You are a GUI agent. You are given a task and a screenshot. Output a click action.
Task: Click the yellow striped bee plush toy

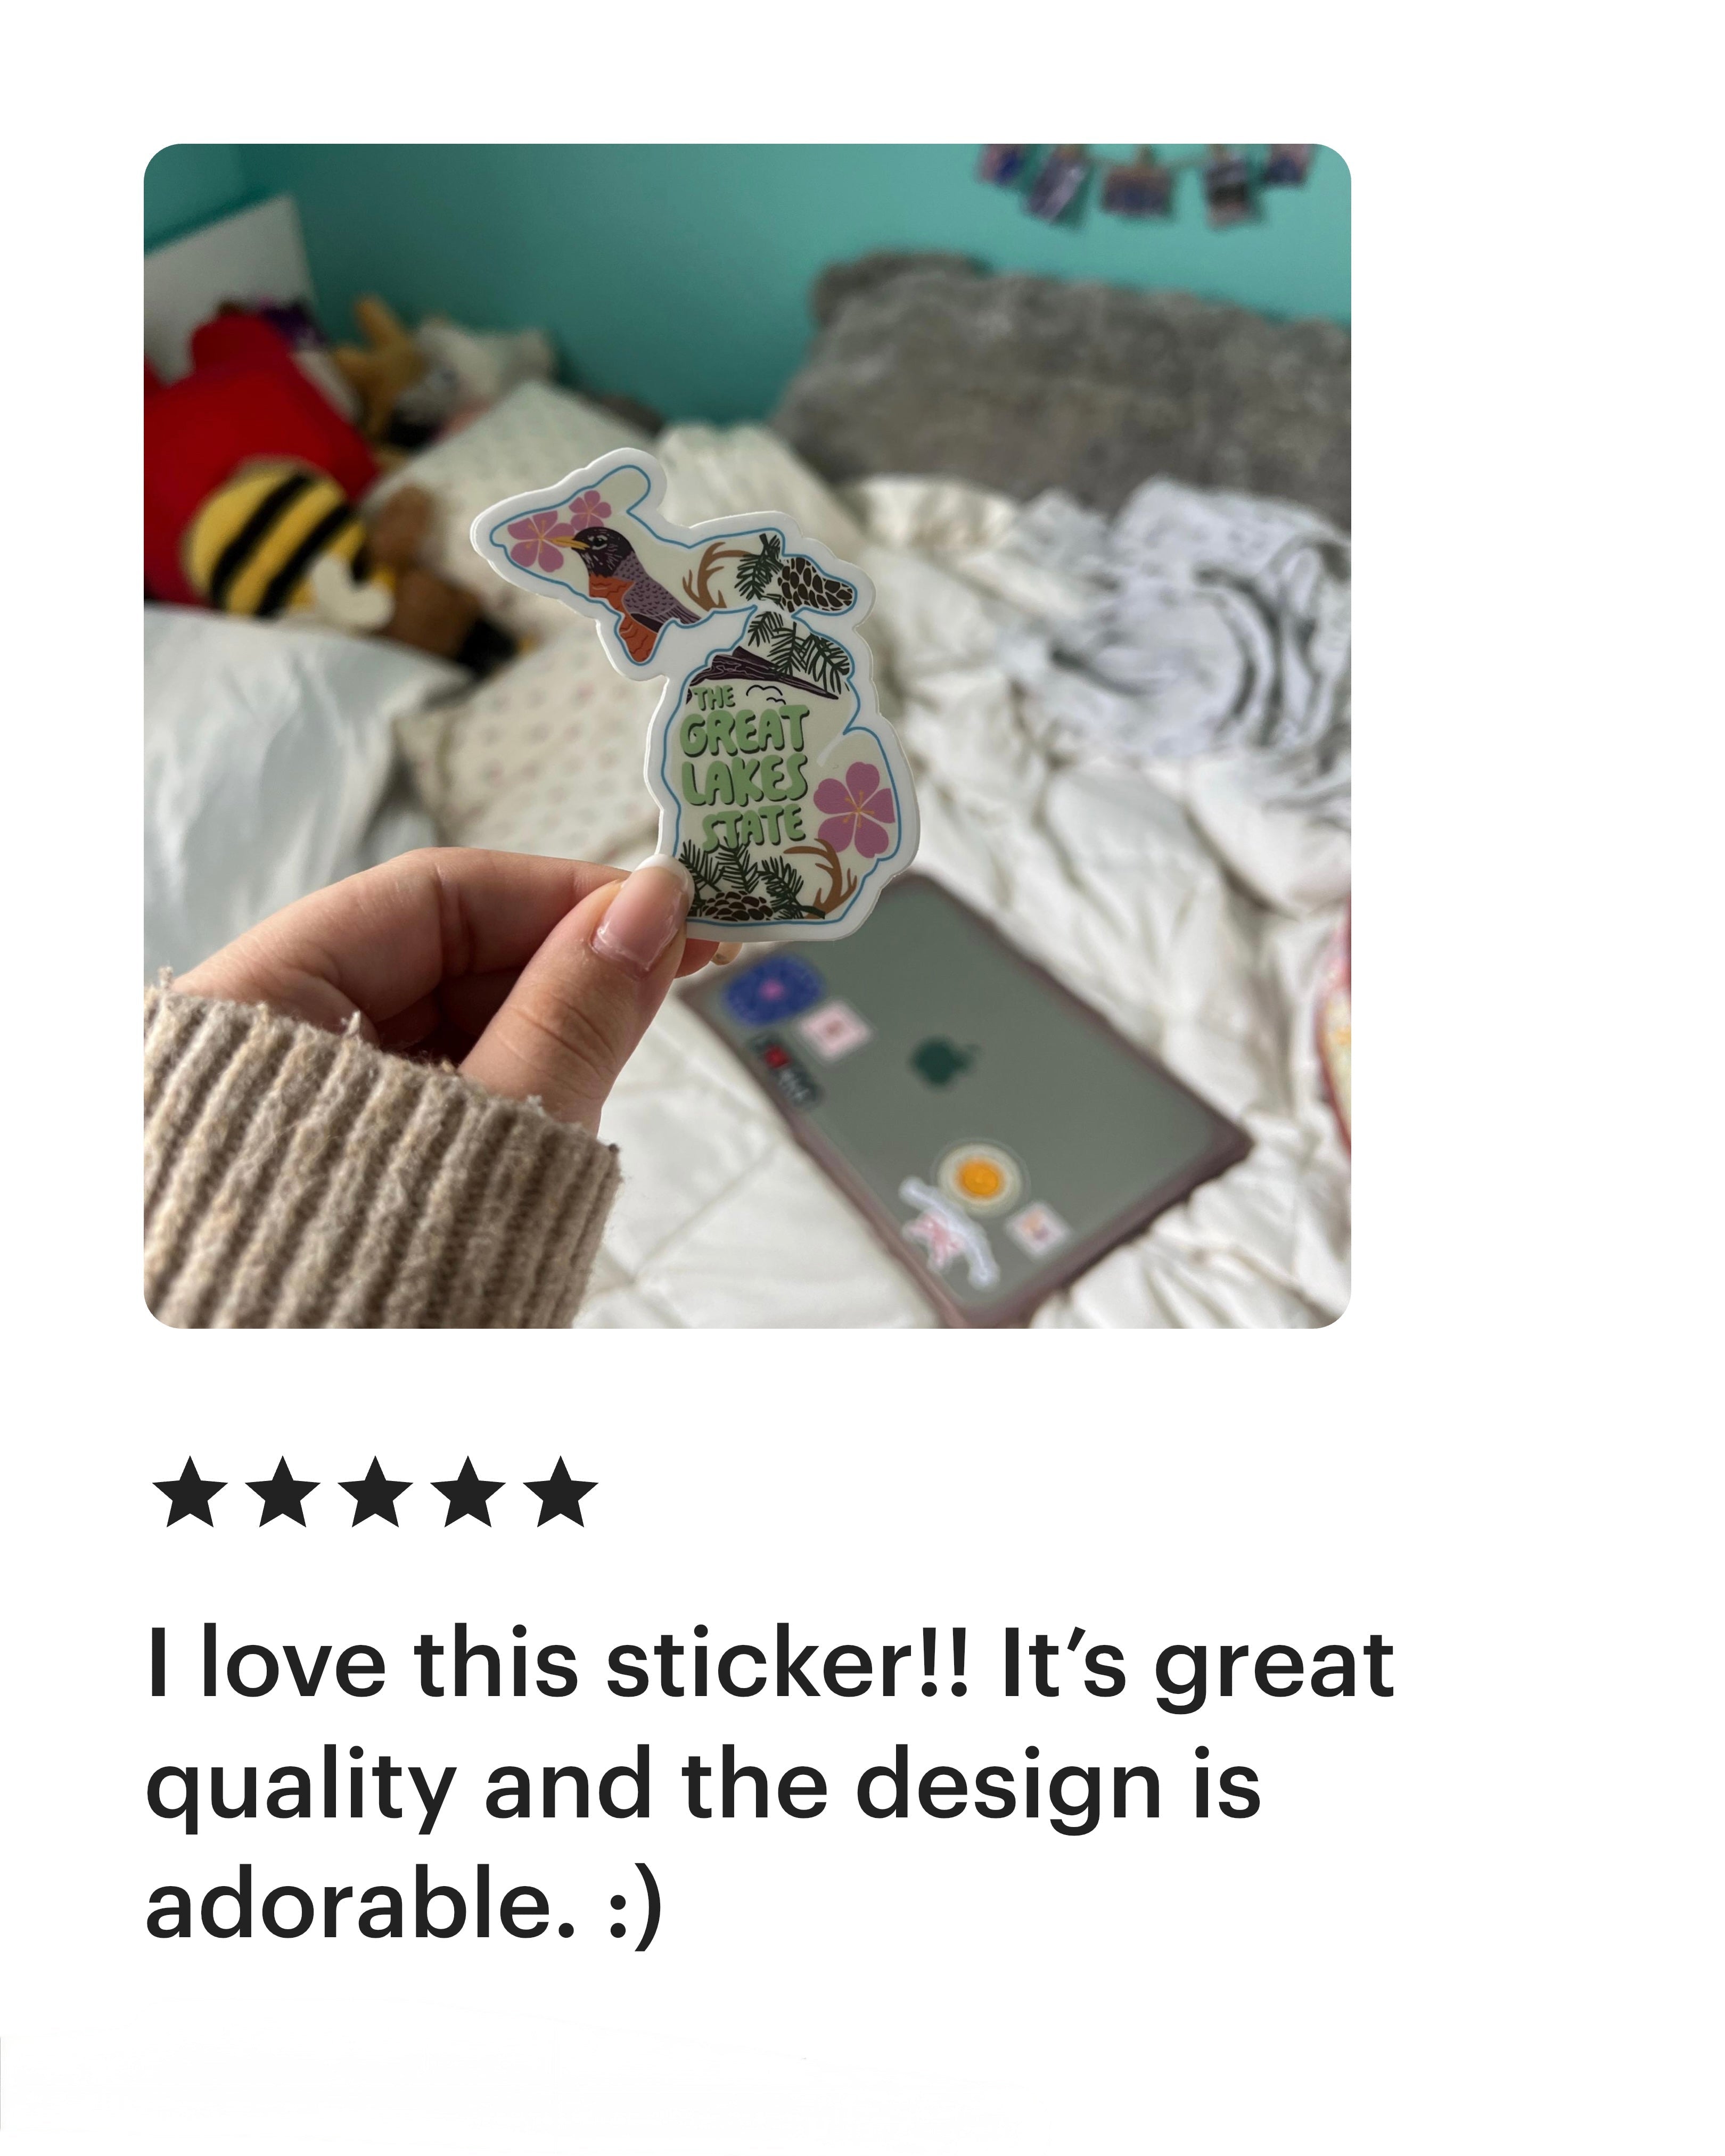click(x=275, y=540)
